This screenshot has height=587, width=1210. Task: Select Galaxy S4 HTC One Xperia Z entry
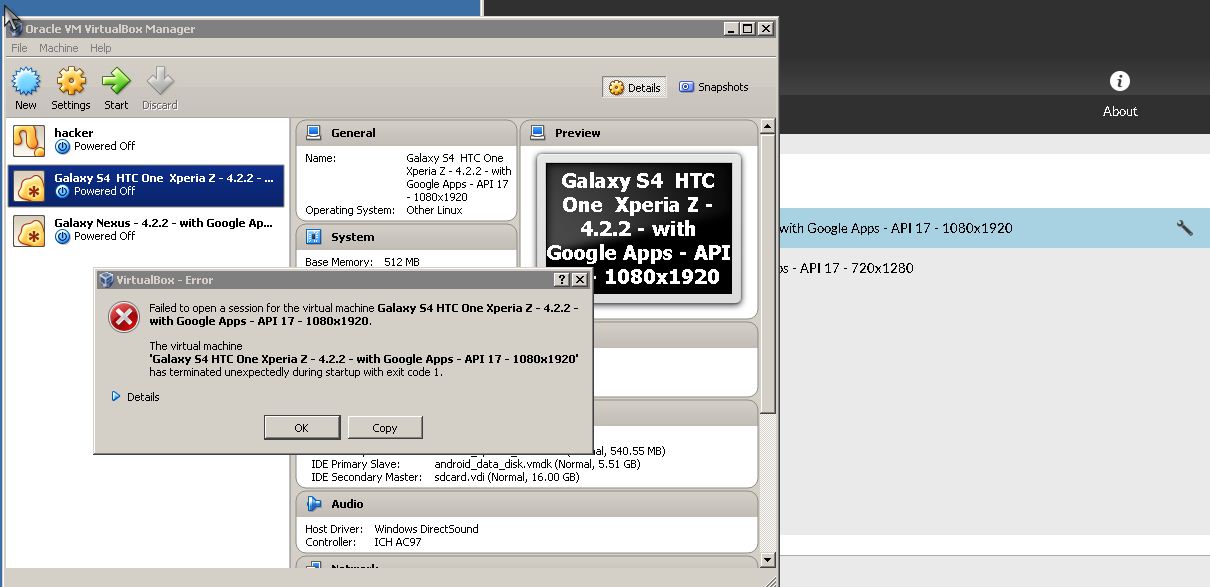pos(146,185)
